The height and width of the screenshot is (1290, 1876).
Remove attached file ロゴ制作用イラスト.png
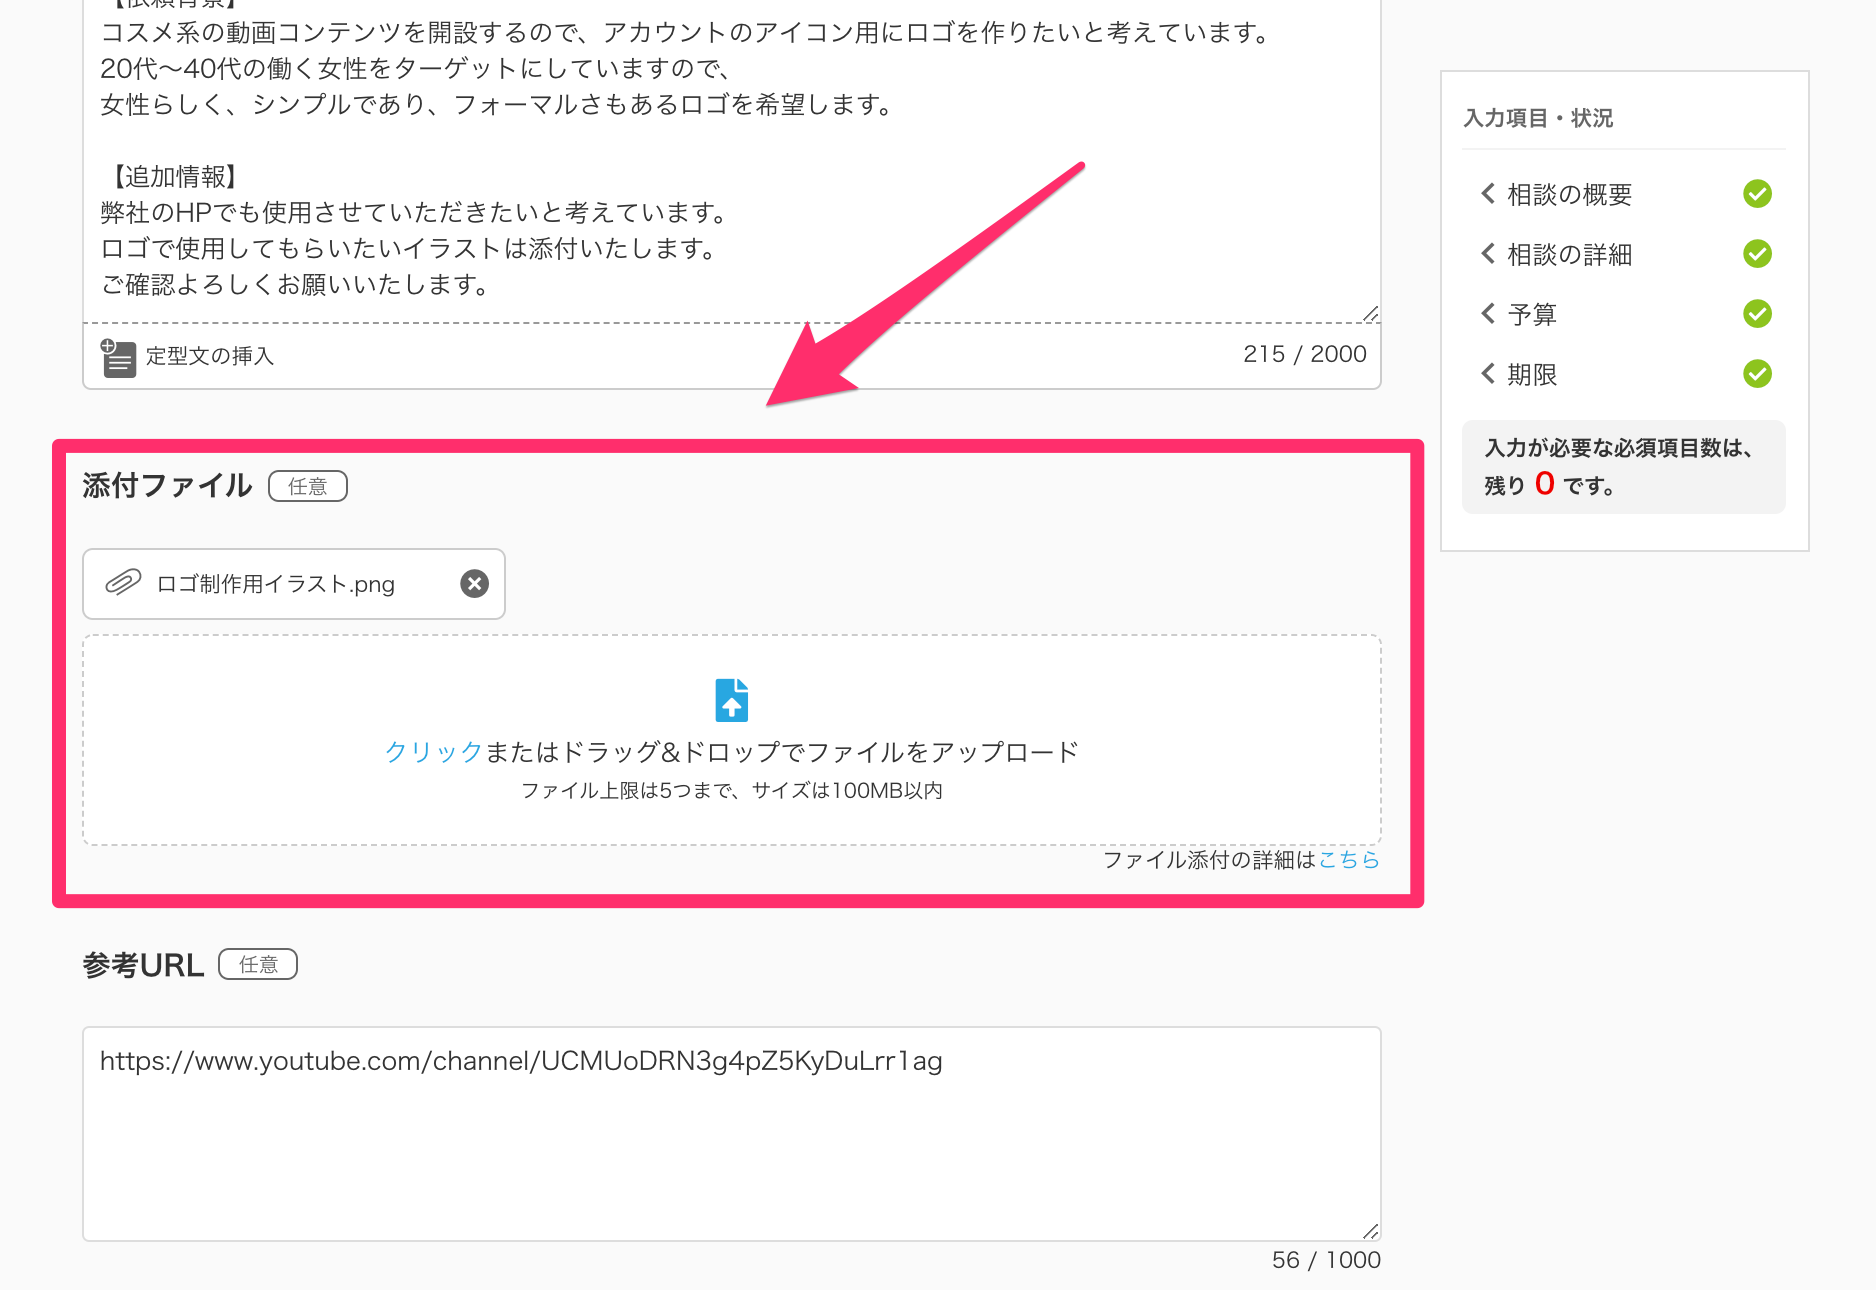point(474,584)
